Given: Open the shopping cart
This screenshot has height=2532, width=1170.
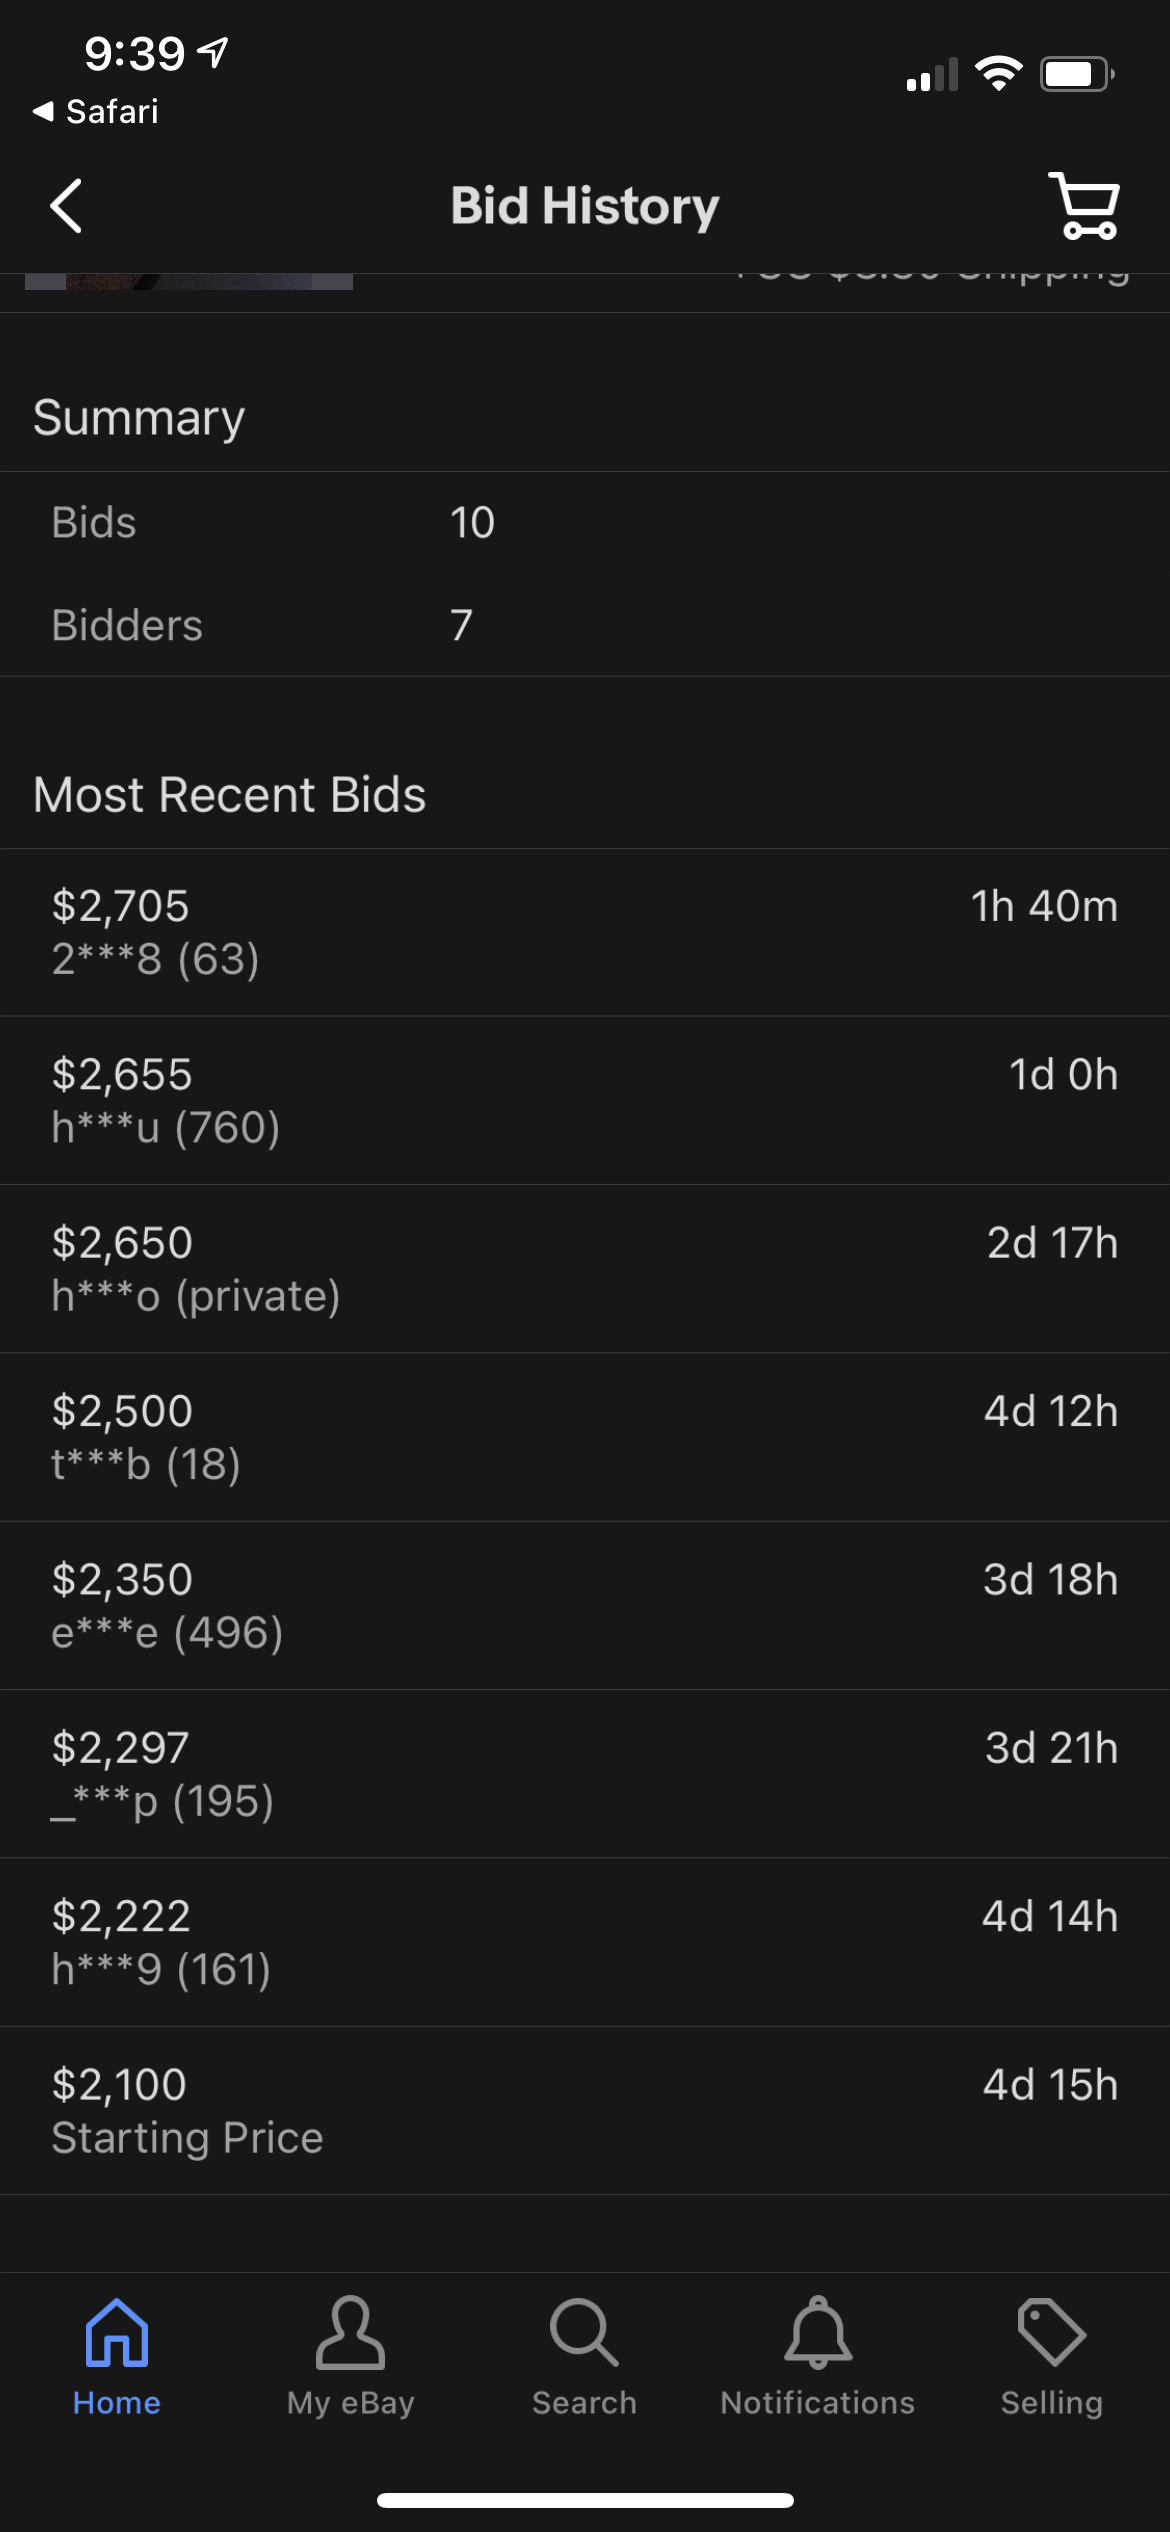Looking at the screenshot, I should coord(1084,206).
